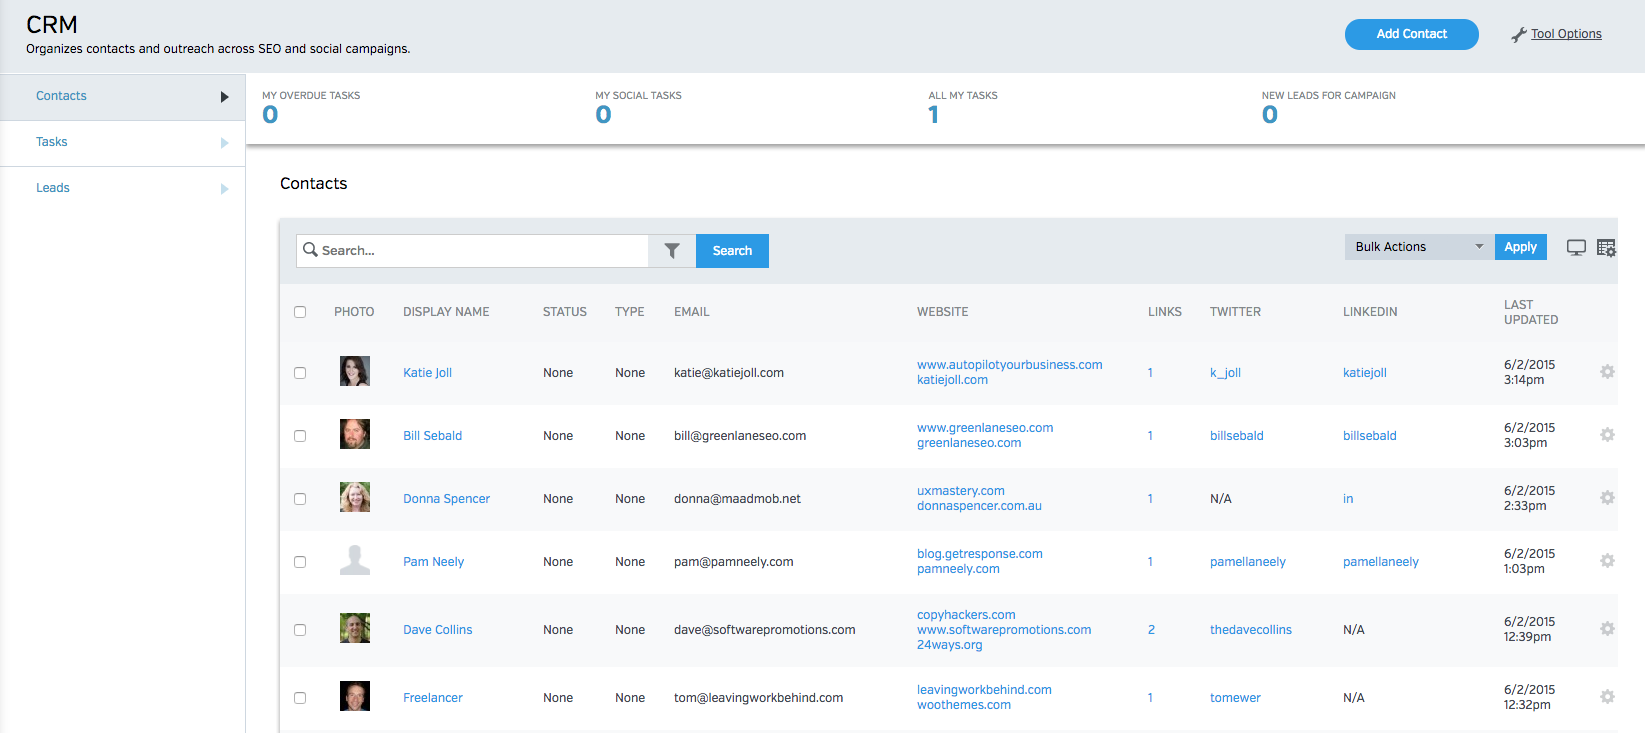The width and height of the screenshot is (1645, 733).
Task: Open the www.greenlaneseo.com website link
Action: pos(984,428)
